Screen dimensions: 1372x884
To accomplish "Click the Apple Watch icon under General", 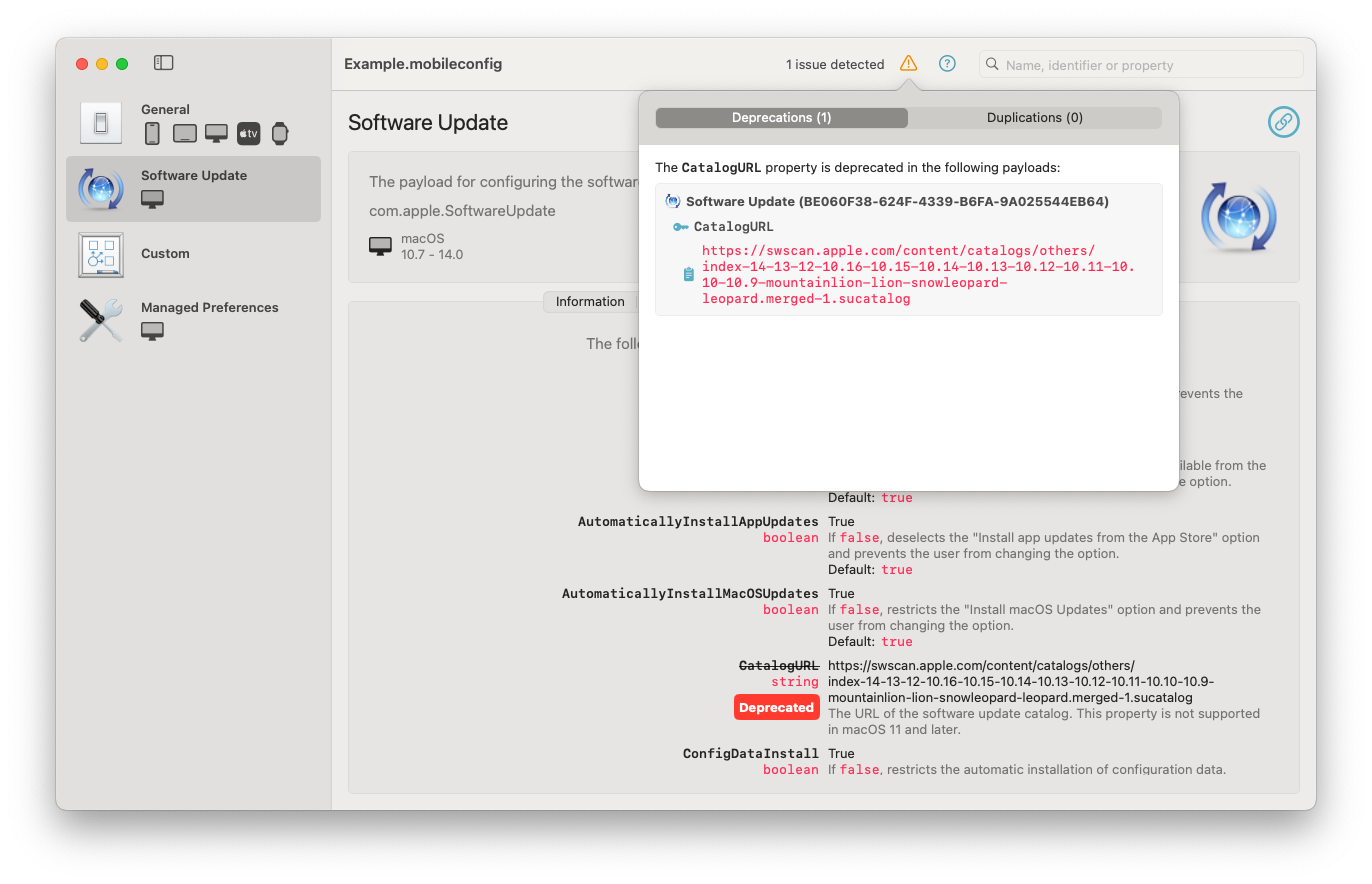I will (x=280, y=133).
